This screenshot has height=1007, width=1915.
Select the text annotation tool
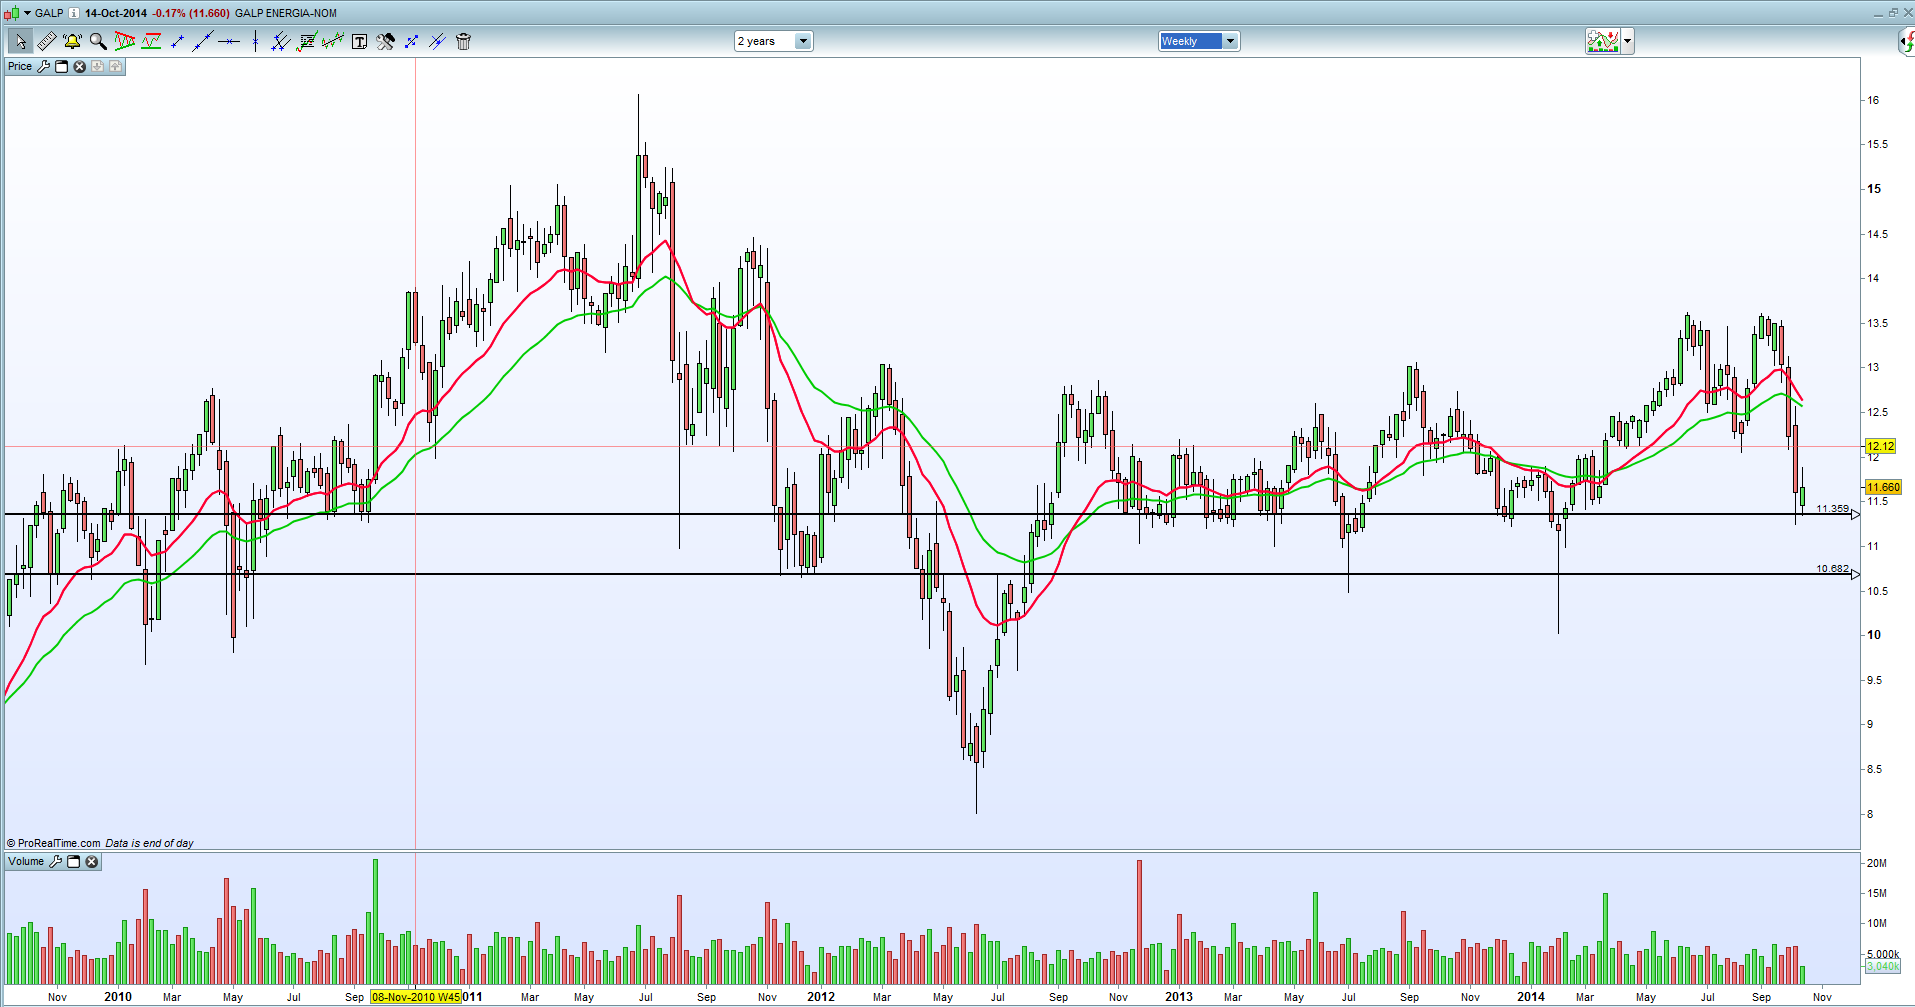(359, 41)
